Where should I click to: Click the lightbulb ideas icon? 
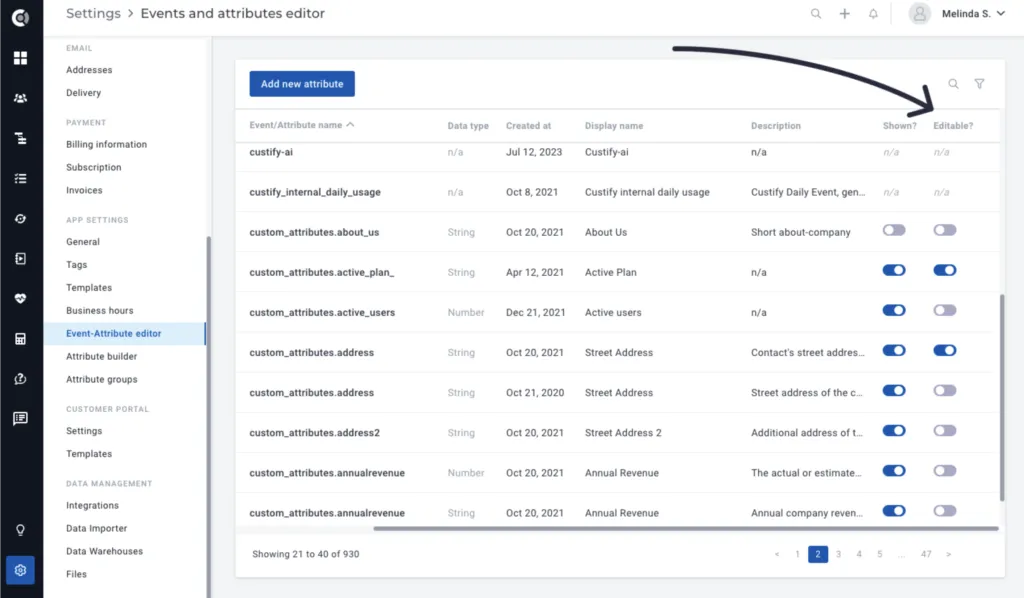pos(21,530)
